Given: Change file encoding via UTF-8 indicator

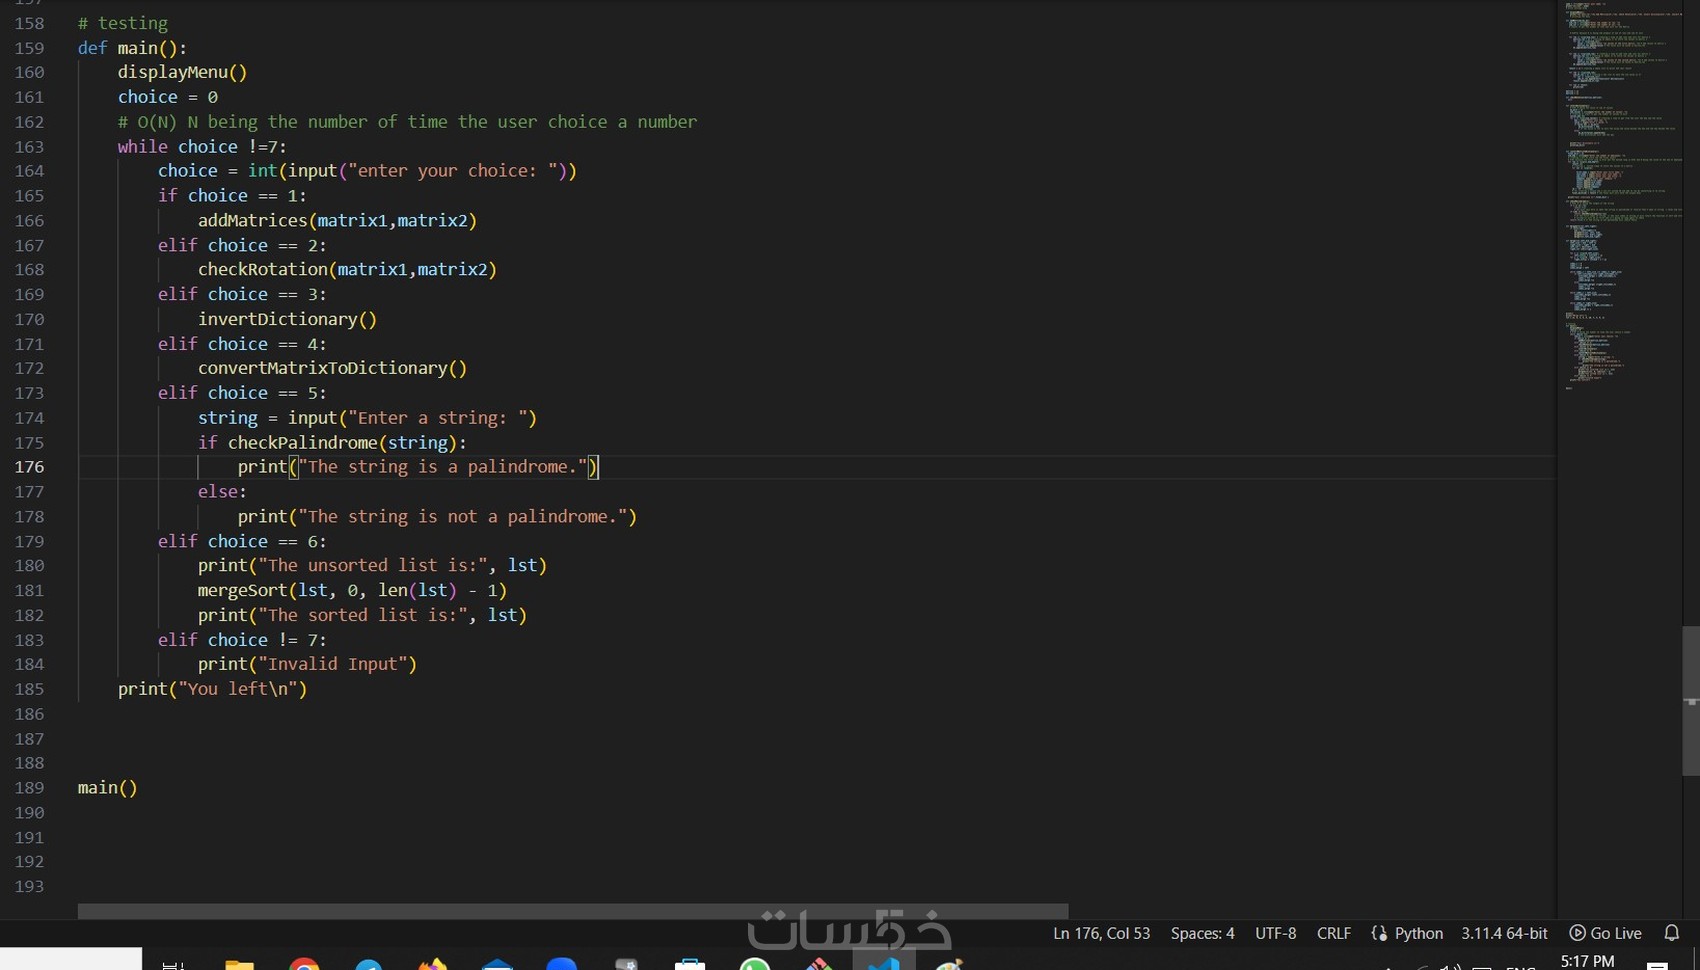Looking at the screenshot, I should pos(1275,933).
